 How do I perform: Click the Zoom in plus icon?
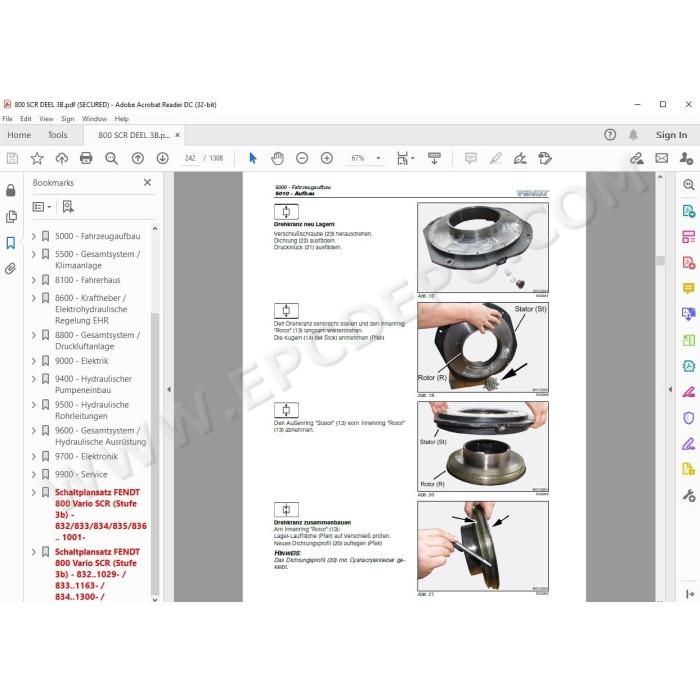(327, 158)
